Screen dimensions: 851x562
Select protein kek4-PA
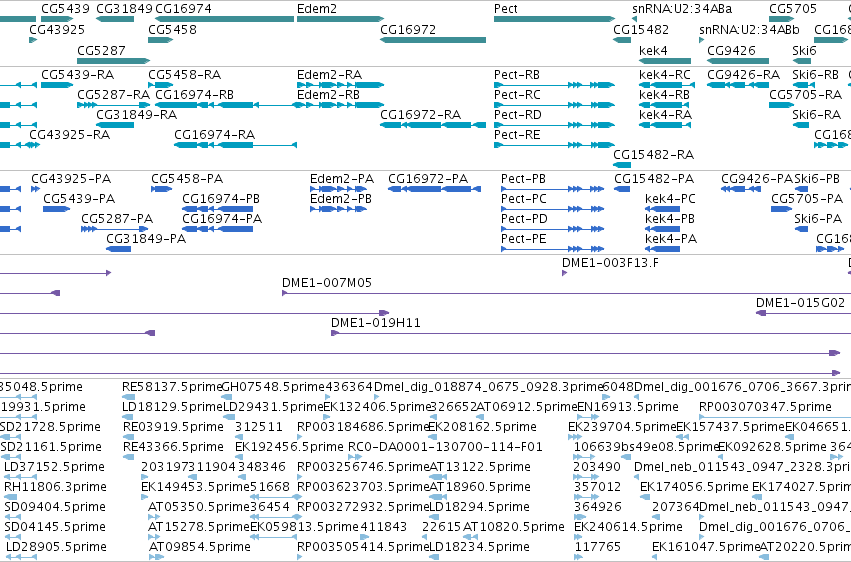coord(663,249)
